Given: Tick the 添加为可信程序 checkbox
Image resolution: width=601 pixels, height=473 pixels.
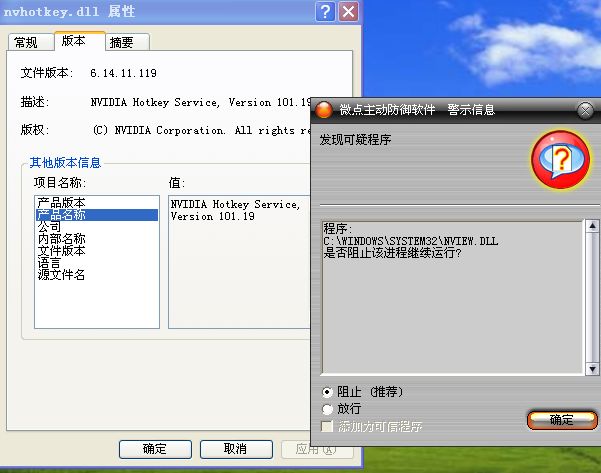Looking at the screenshot, I should click(327, 426).
